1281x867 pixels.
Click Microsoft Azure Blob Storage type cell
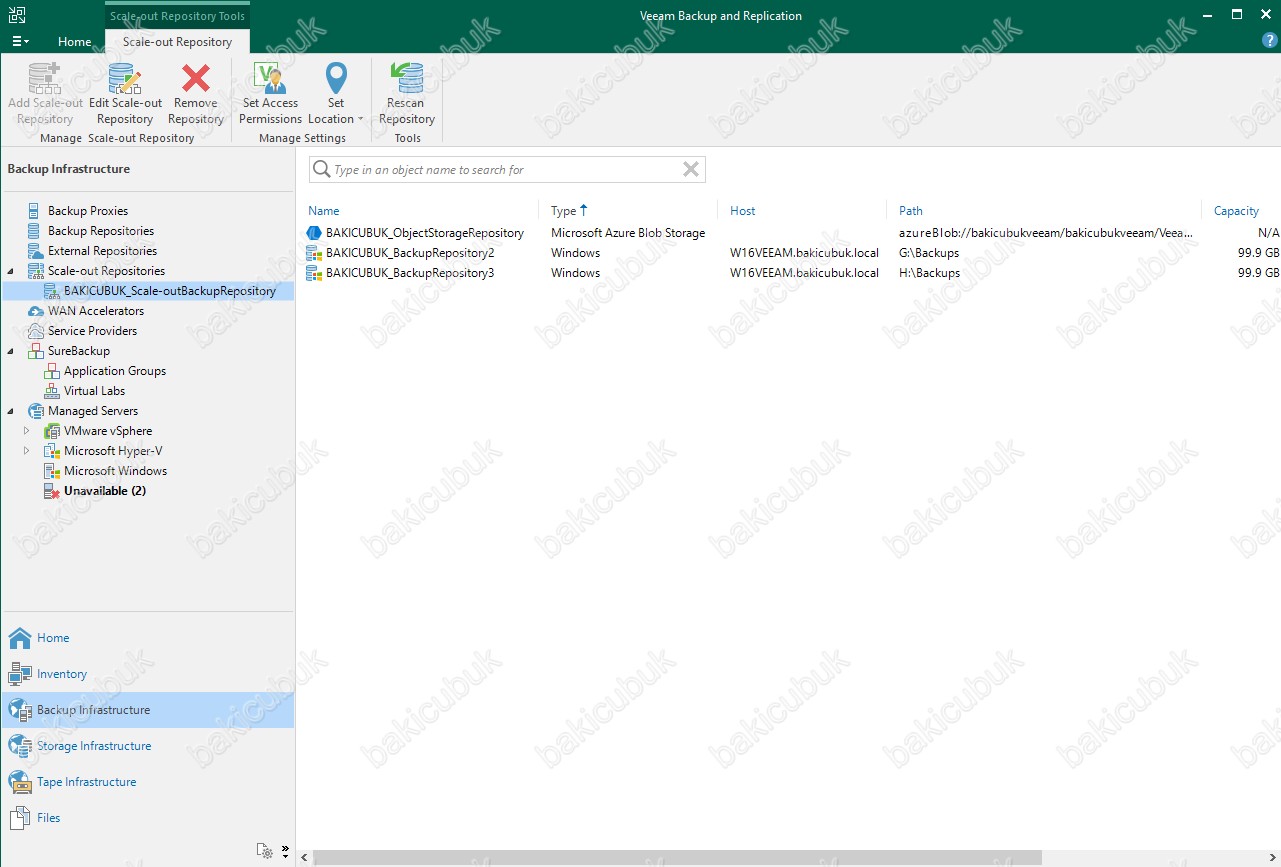(628, 233)
